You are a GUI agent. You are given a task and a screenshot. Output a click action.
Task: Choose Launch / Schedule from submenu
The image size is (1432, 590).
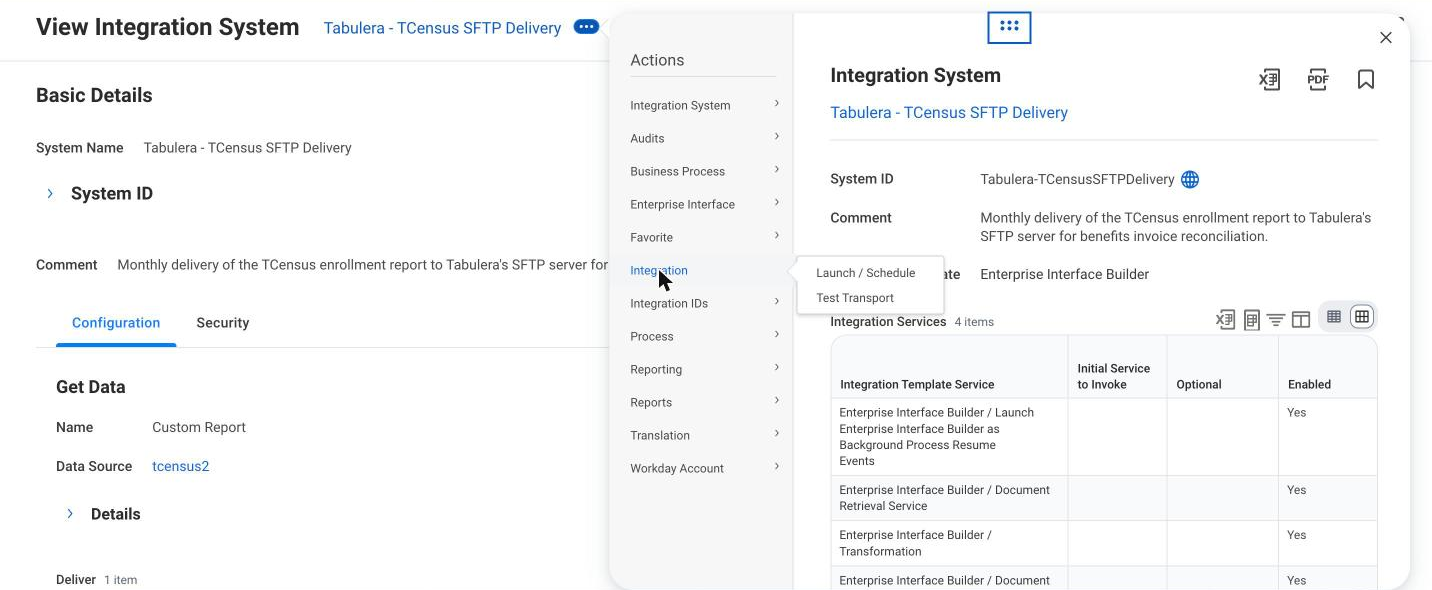point(865,273)
